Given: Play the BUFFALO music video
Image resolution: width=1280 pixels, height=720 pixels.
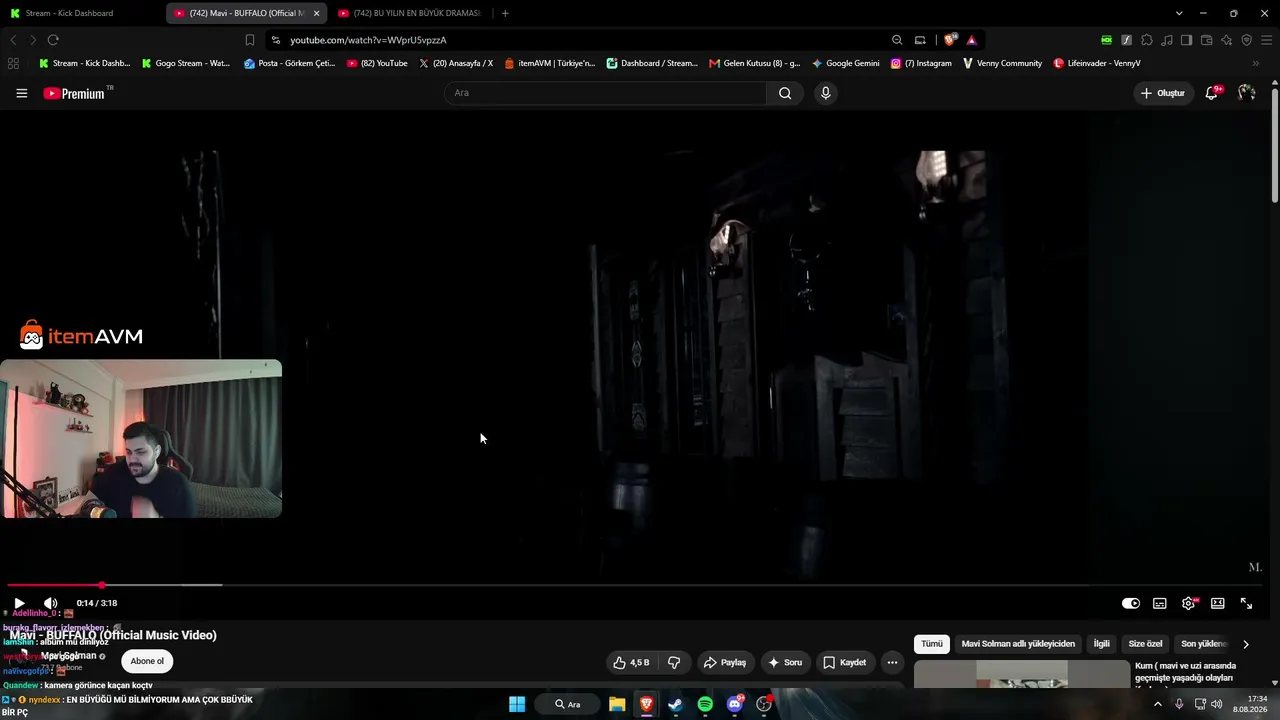Looking at the screenshot, I should tap(19, 603).
